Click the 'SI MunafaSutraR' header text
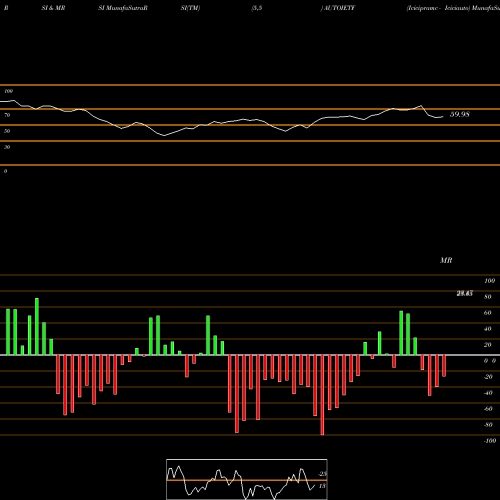Viewport: 500px width, 500px height. coord(123,8)
